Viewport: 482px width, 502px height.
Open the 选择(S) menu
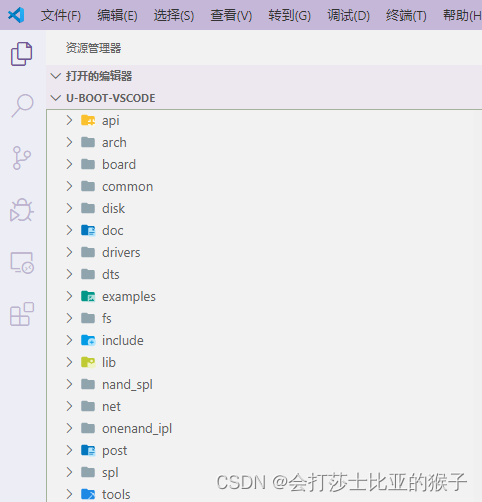pyautogui.click(x=174, y=16)
